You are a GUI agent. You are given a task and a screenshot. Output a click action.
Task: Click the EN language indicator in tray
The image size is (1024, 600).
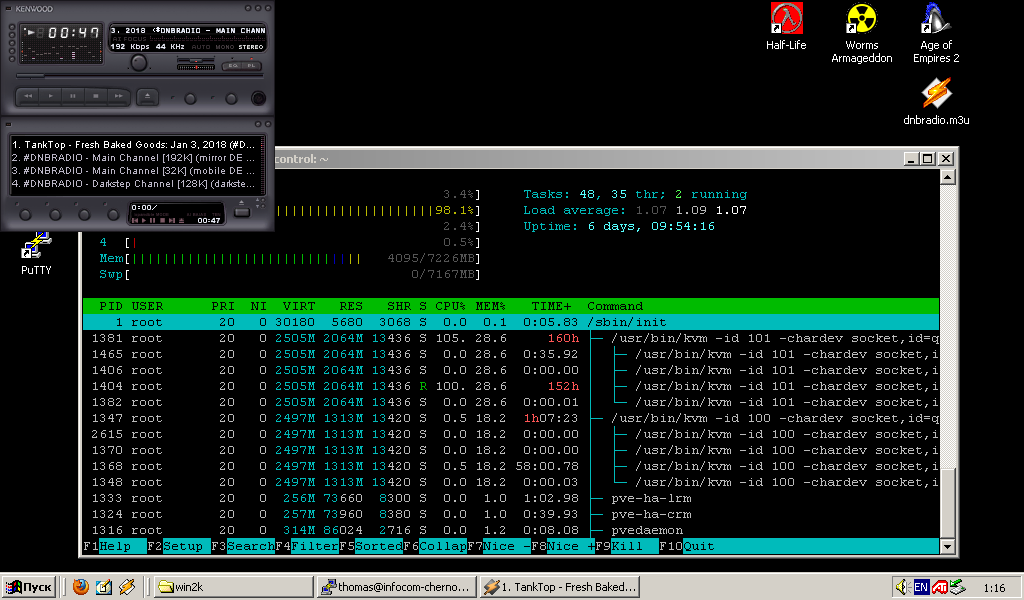coord(921,587)
